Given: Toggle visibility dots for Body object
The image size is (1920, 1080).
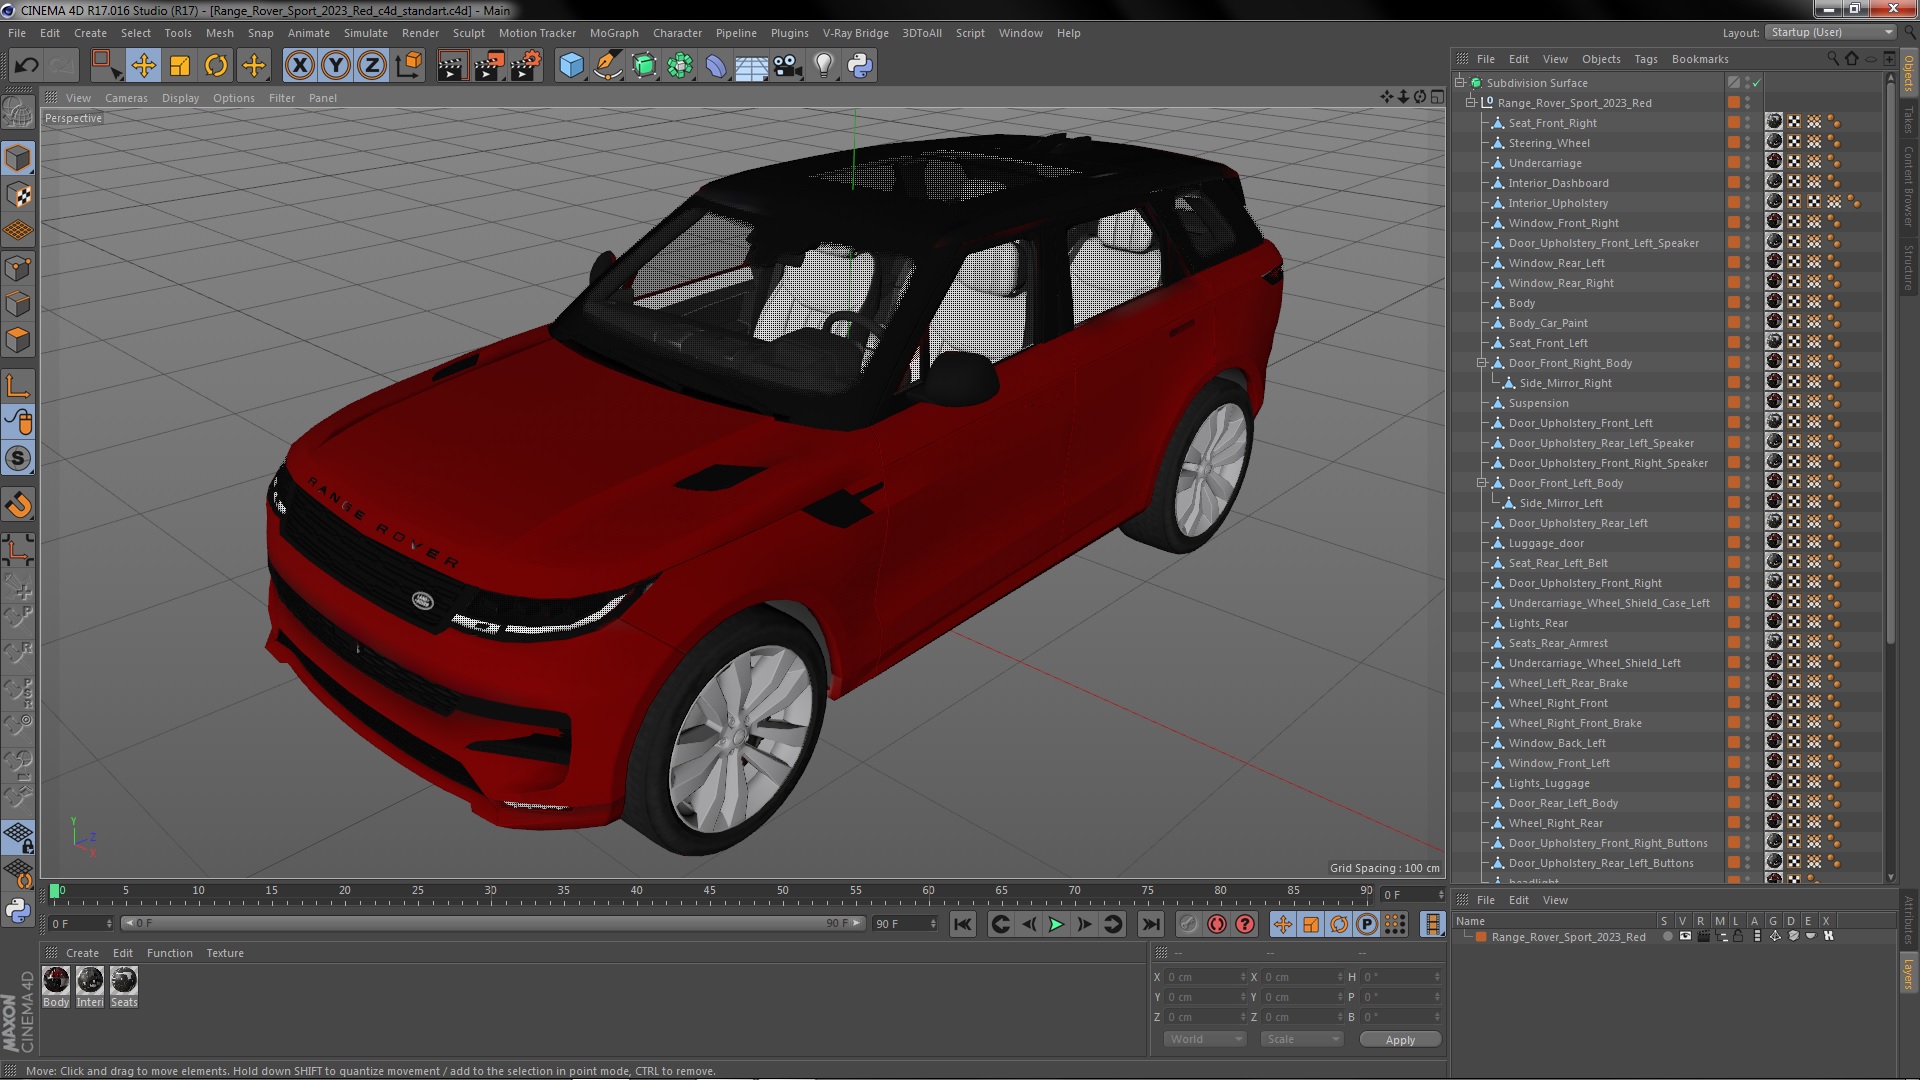Looking at the screenshot, I should [x=1748, y=303].
